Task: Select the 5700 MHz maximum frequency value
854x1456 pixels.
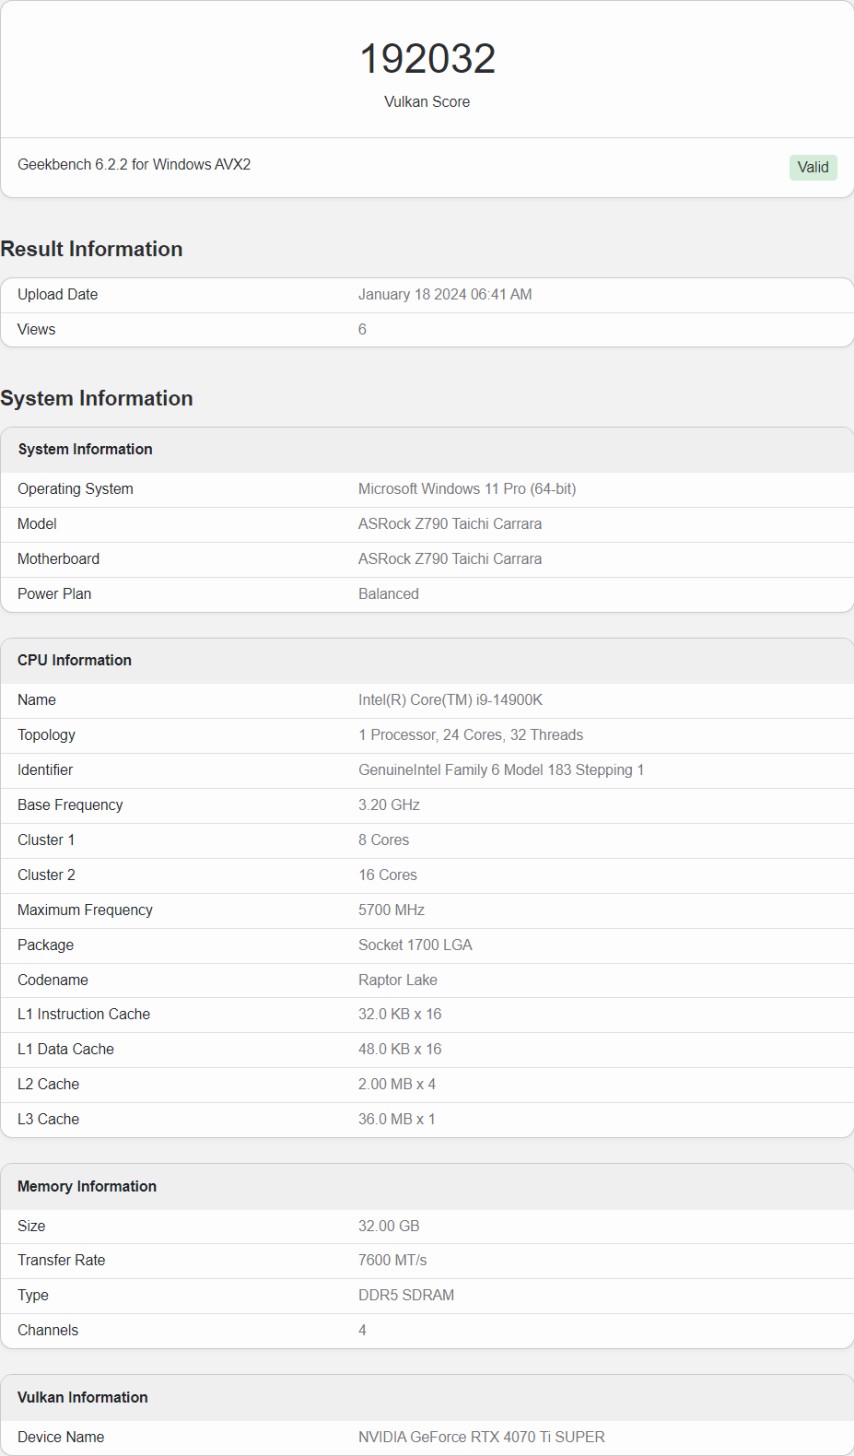Action: point(391,910)
